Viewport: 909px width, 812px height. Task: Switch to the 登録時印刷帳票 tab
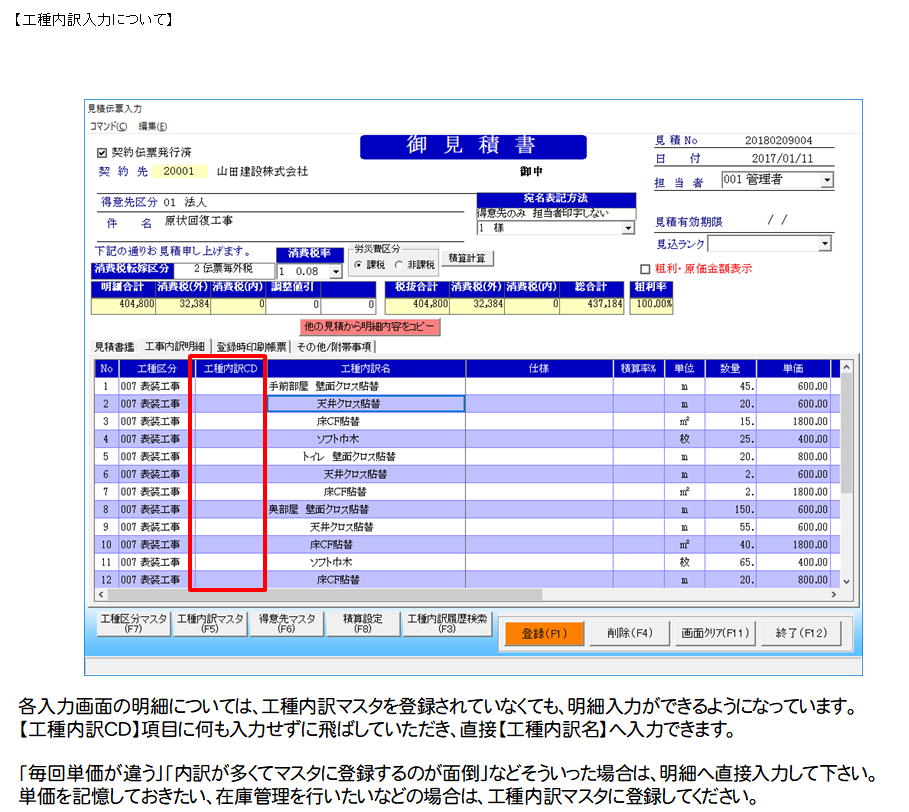click(251, 347)
